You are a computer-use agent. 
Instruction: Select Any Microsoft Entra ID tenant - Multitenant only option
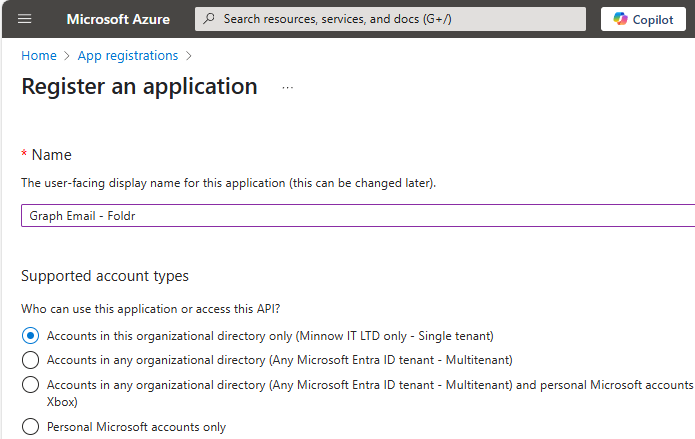(30, 360)
